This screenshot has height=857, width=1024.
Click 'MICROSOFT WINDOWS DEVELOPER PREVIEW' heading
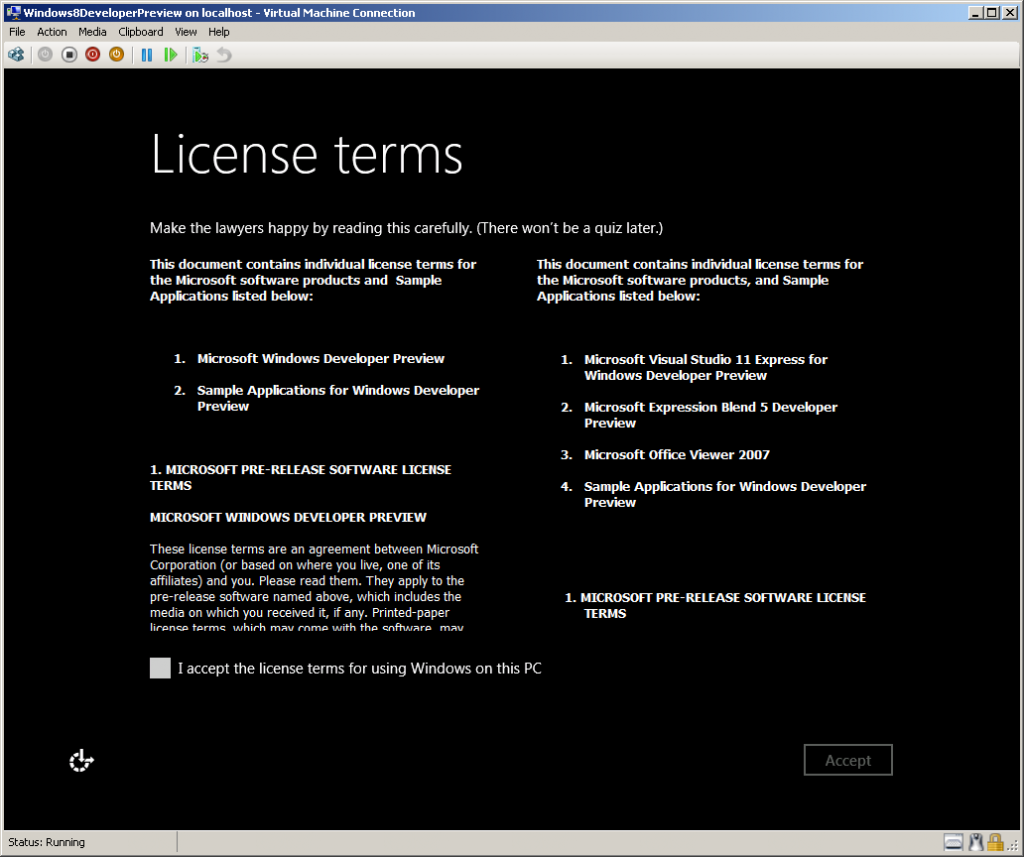click(x=288, y=517)
